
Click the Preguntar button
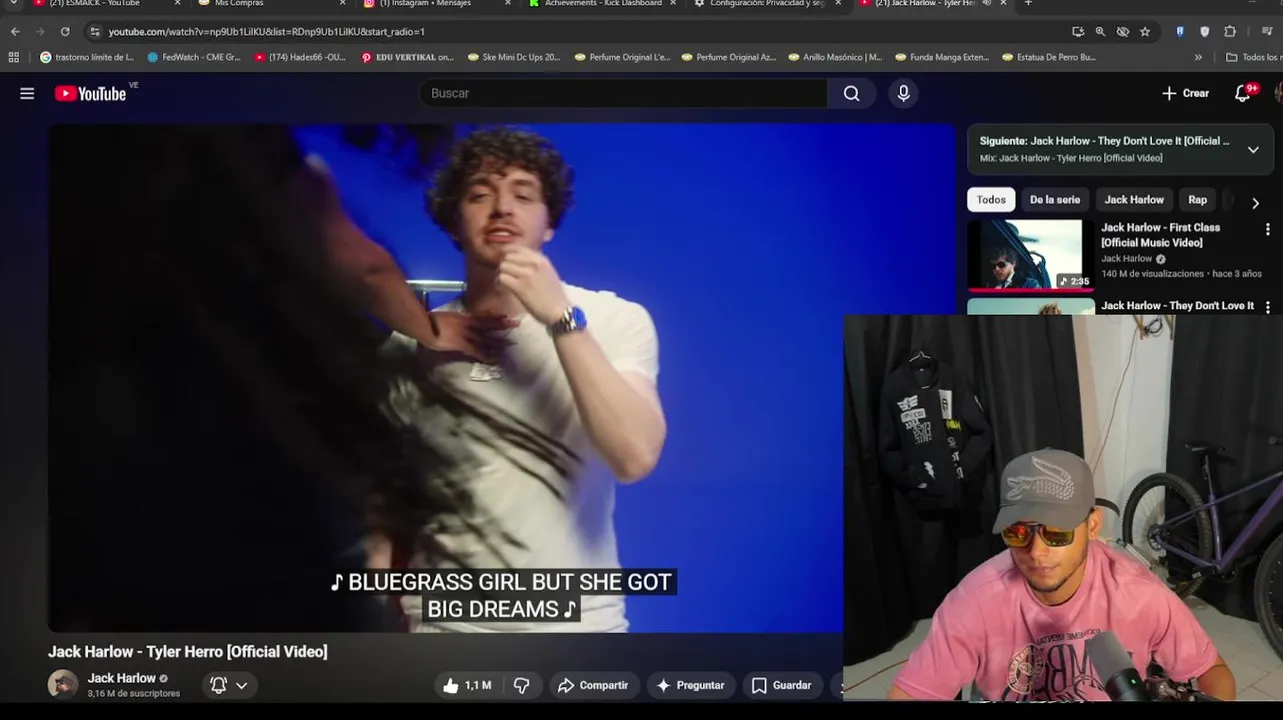[690, 685]
